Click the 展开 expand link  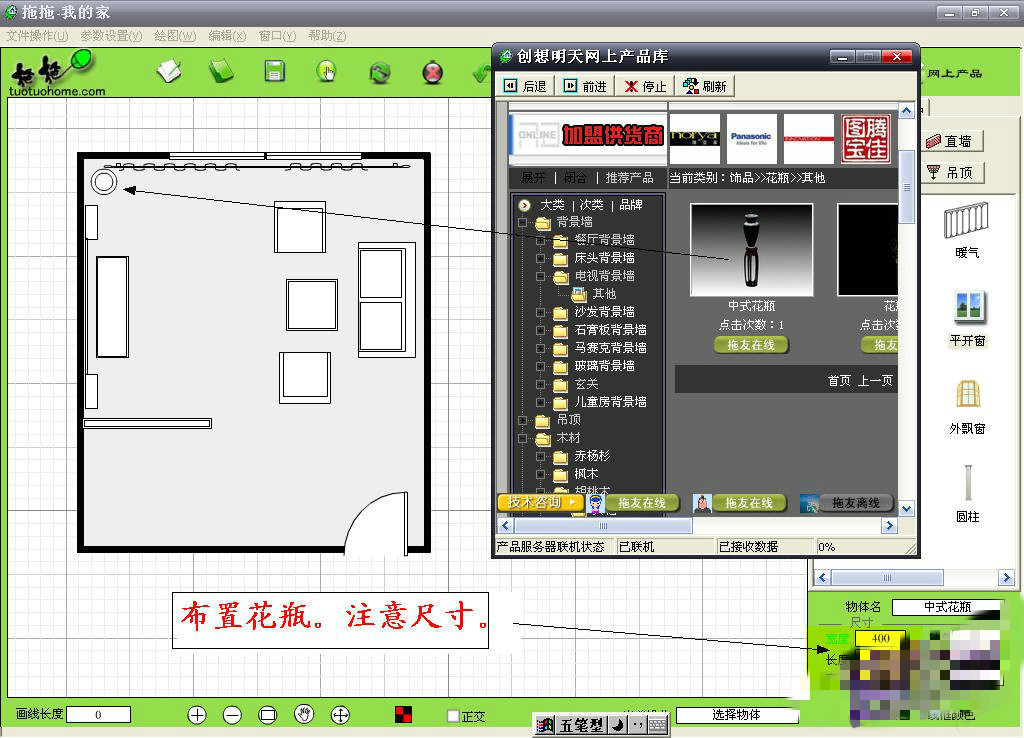tap(533, 178)
